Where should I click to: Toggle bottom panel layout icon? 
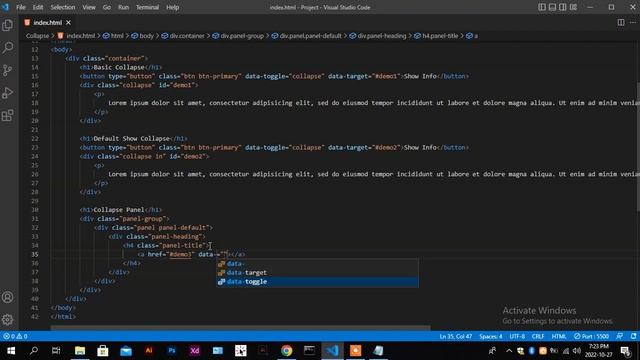552,7
